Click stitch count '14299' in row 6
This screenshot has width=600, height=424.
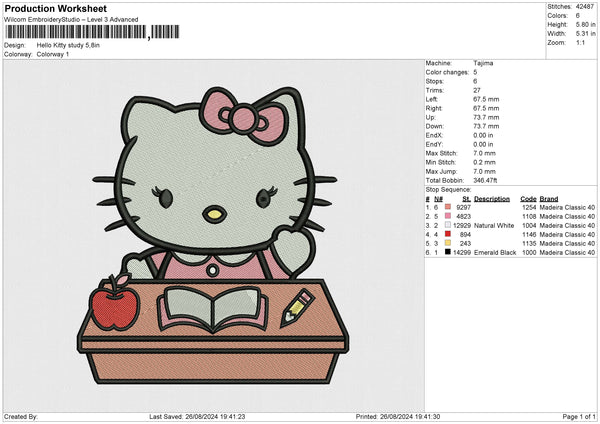click(462, 253)
